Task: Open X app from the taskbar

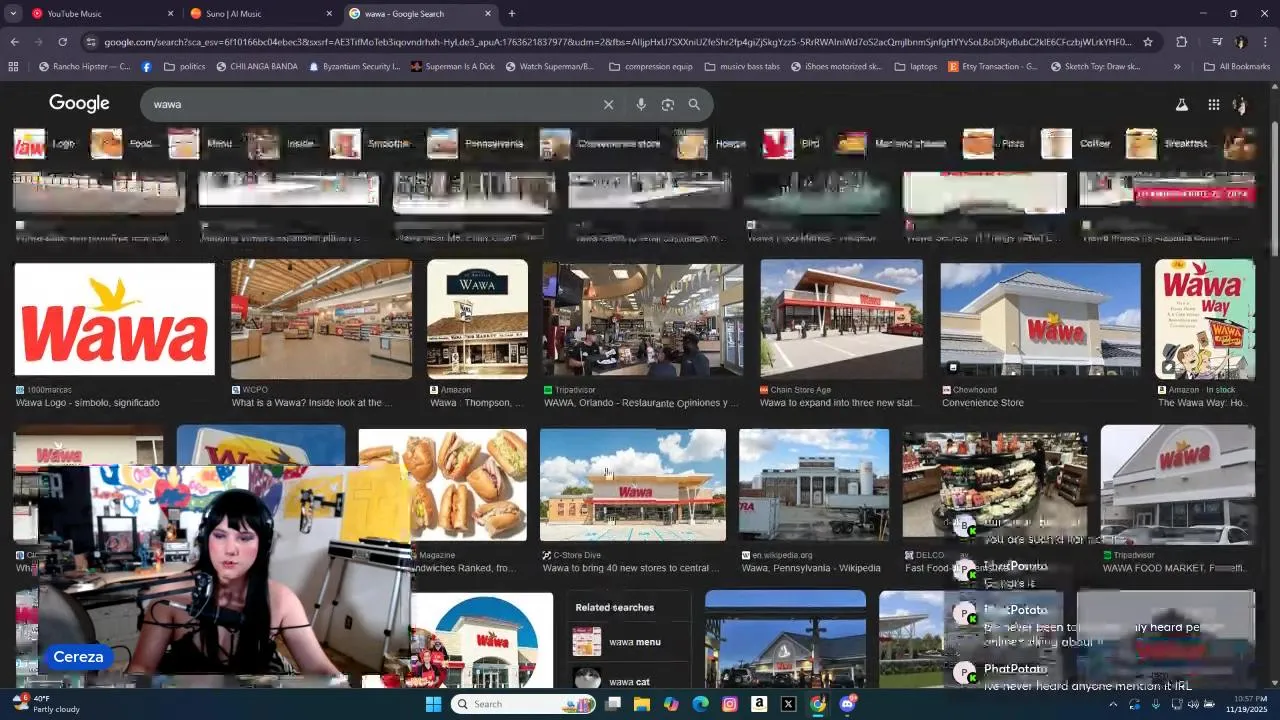Action: click(x=788, y=704)
